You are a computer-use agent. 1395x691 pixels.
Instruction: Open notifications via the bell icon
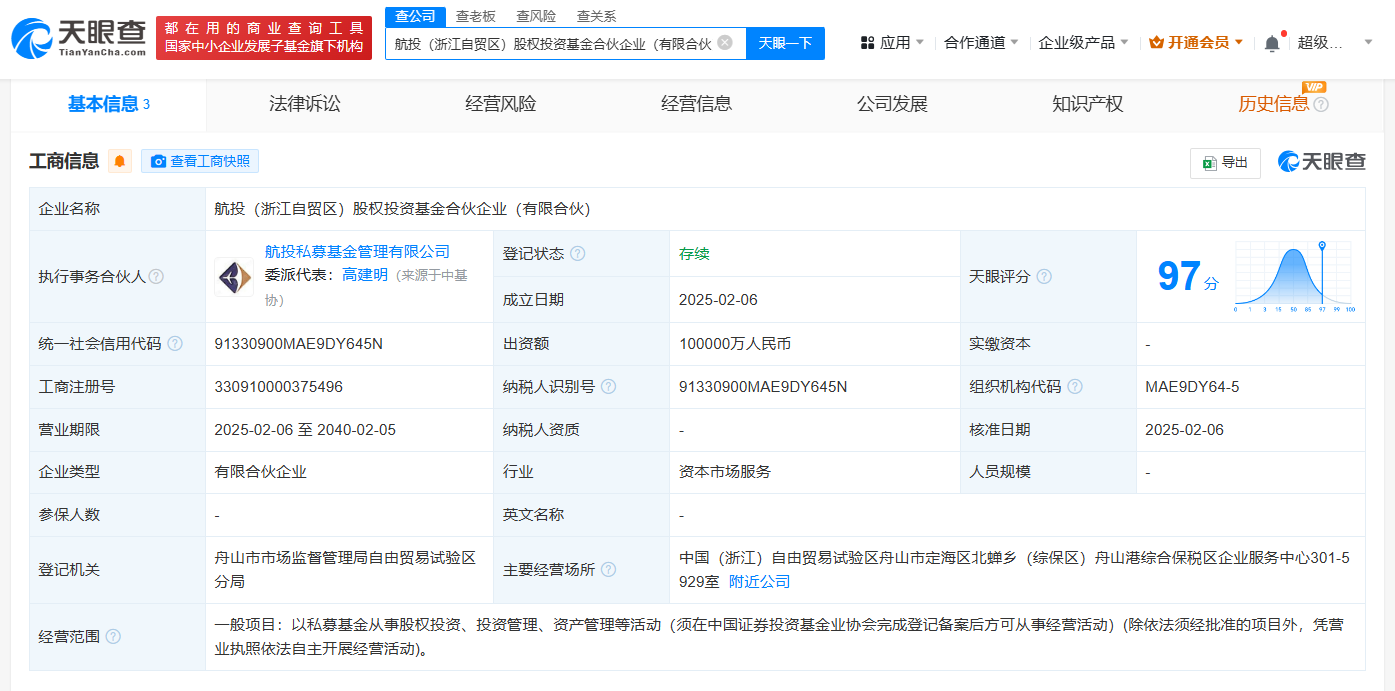pos(1270,42)
